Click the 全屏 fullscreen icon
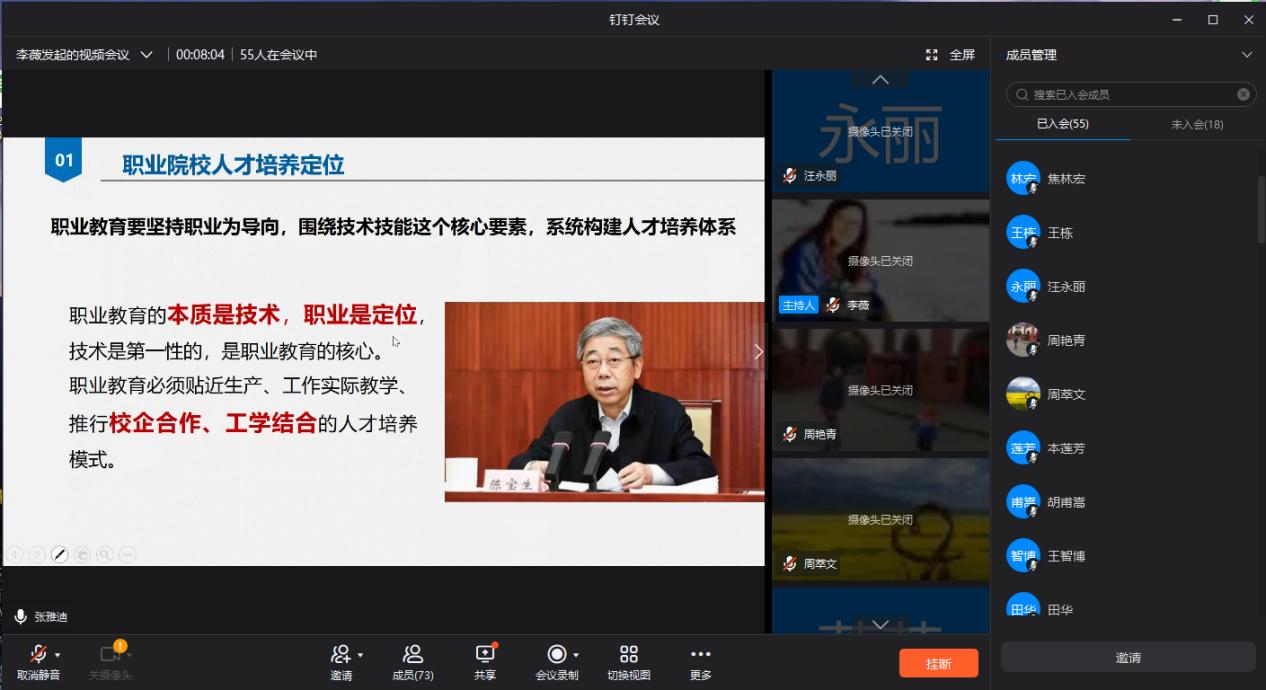 coord(932,55)
